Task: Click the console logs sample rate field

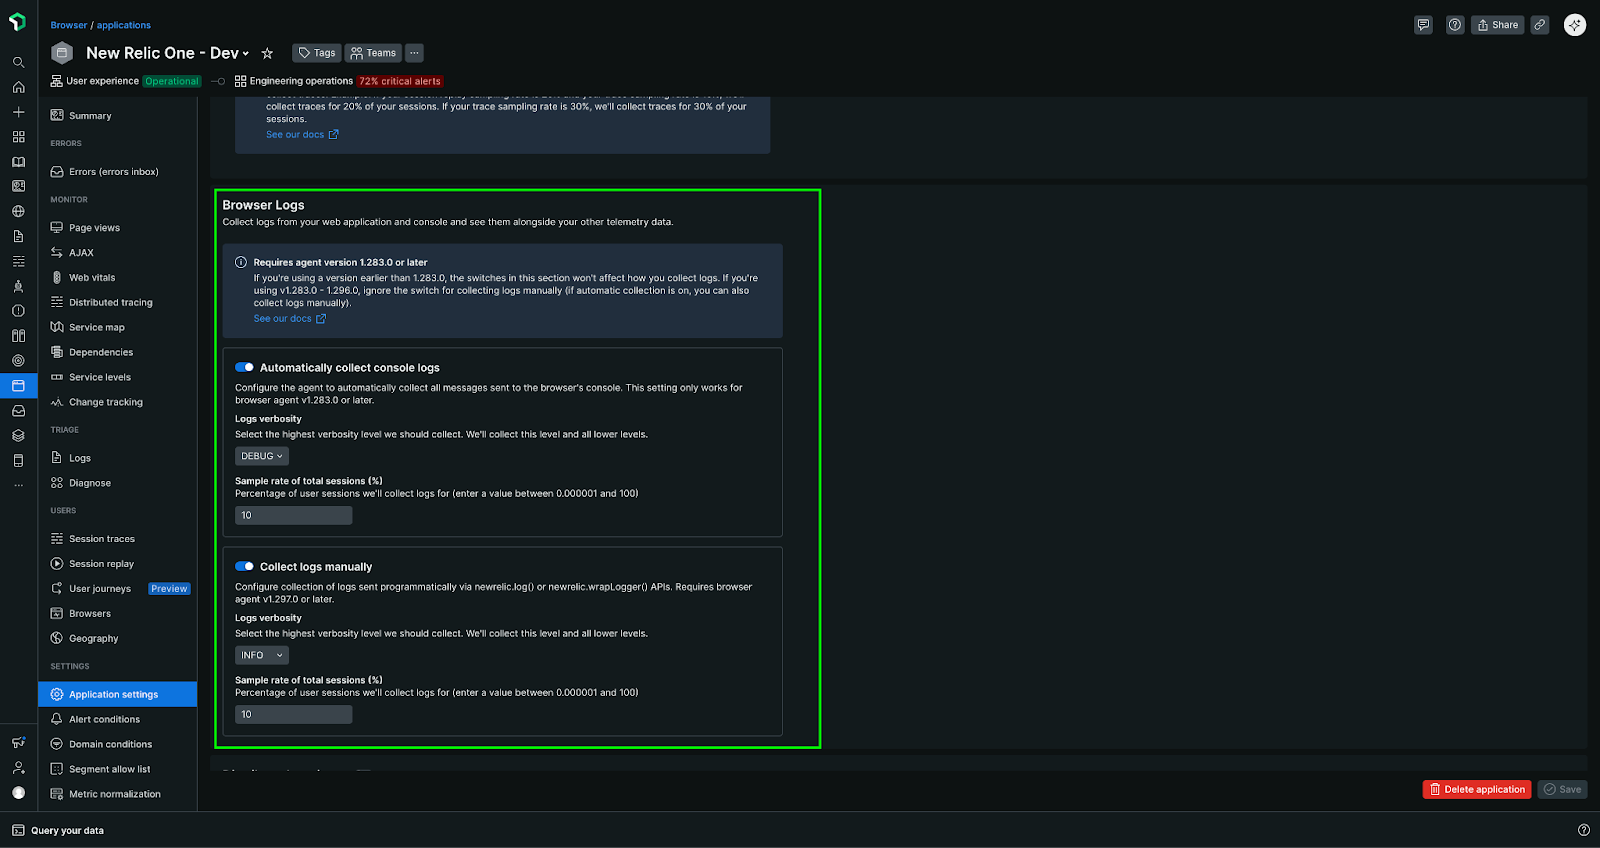Action: point(293,515)
